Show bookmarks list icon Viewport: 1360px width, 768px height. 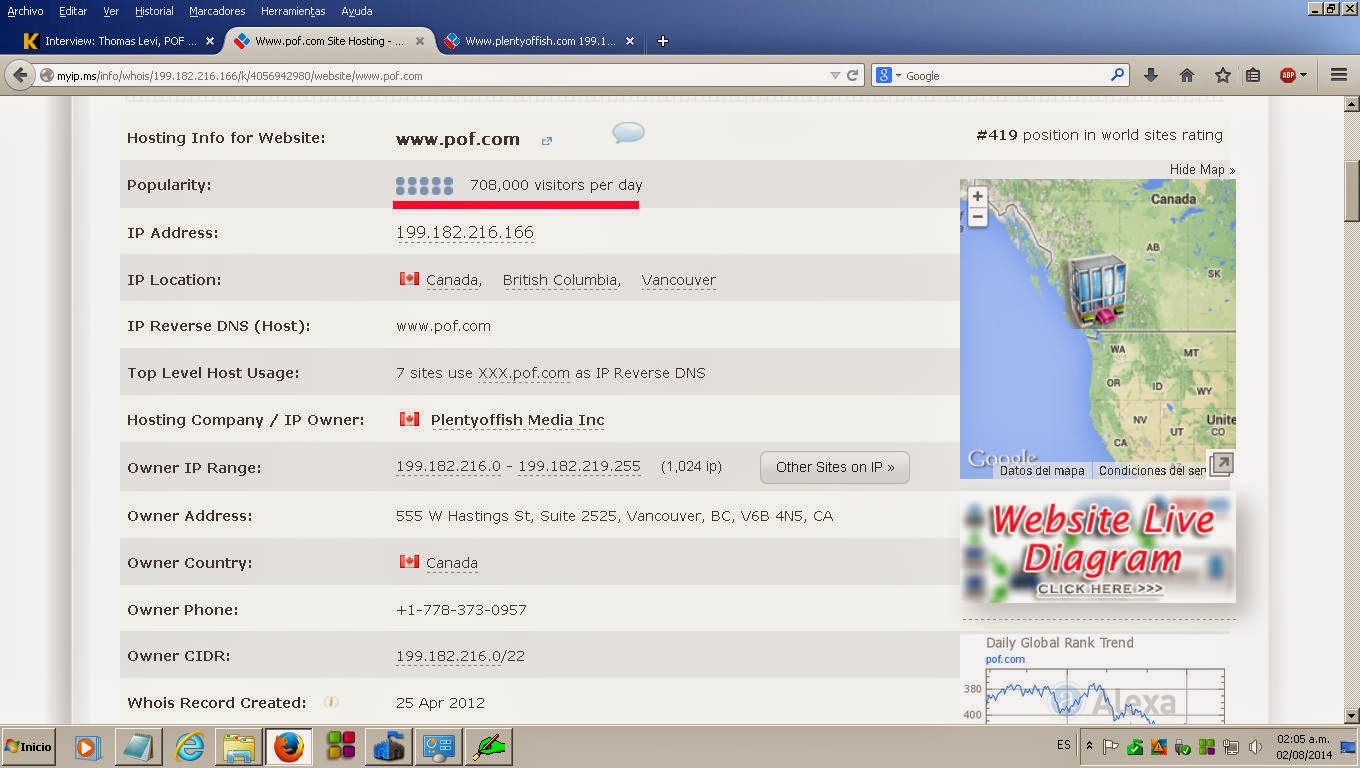(x=1253, y=75)
